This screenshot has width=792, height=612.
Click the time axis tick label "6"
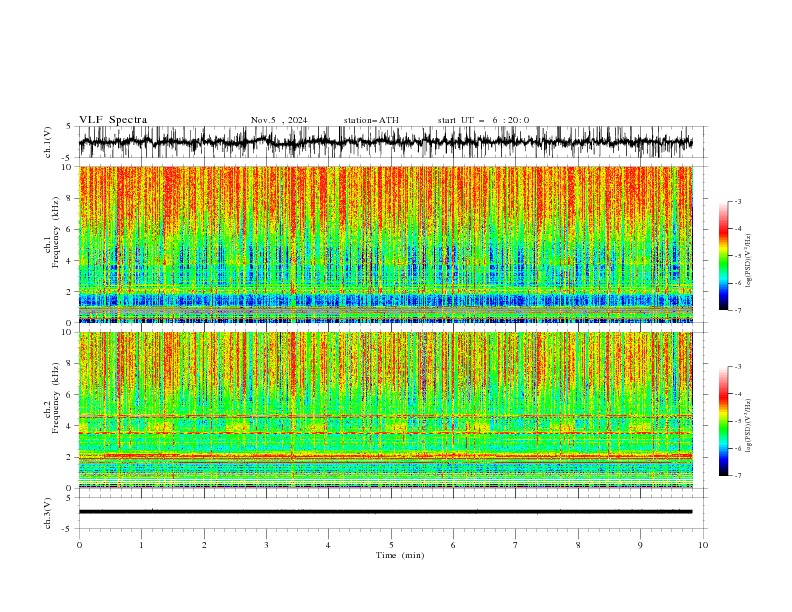pos(453,545)
